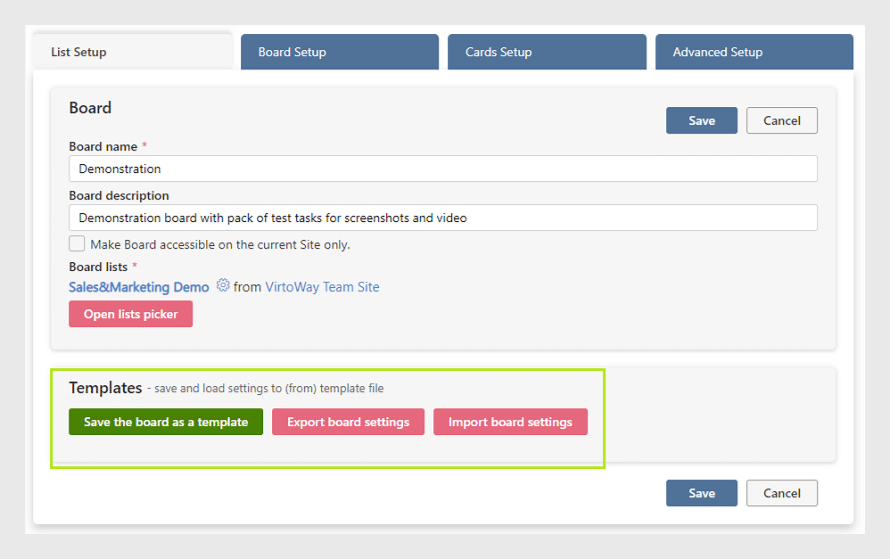Switch to the List Setup tab
This screenshot has height=559, width=890.
[132, 52]
